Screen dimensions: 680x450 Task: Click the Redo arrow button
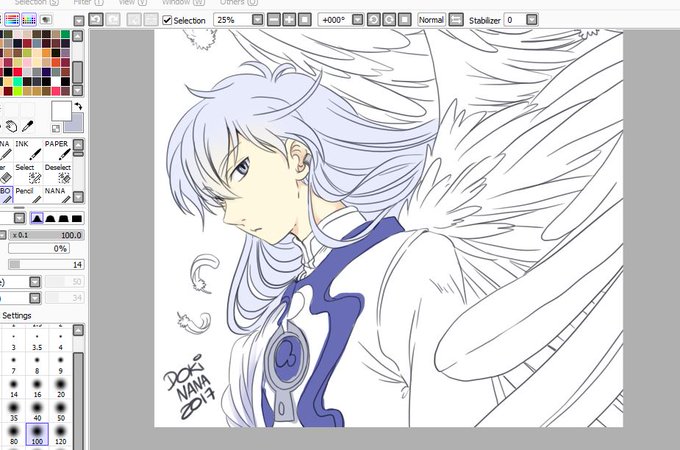113,20
